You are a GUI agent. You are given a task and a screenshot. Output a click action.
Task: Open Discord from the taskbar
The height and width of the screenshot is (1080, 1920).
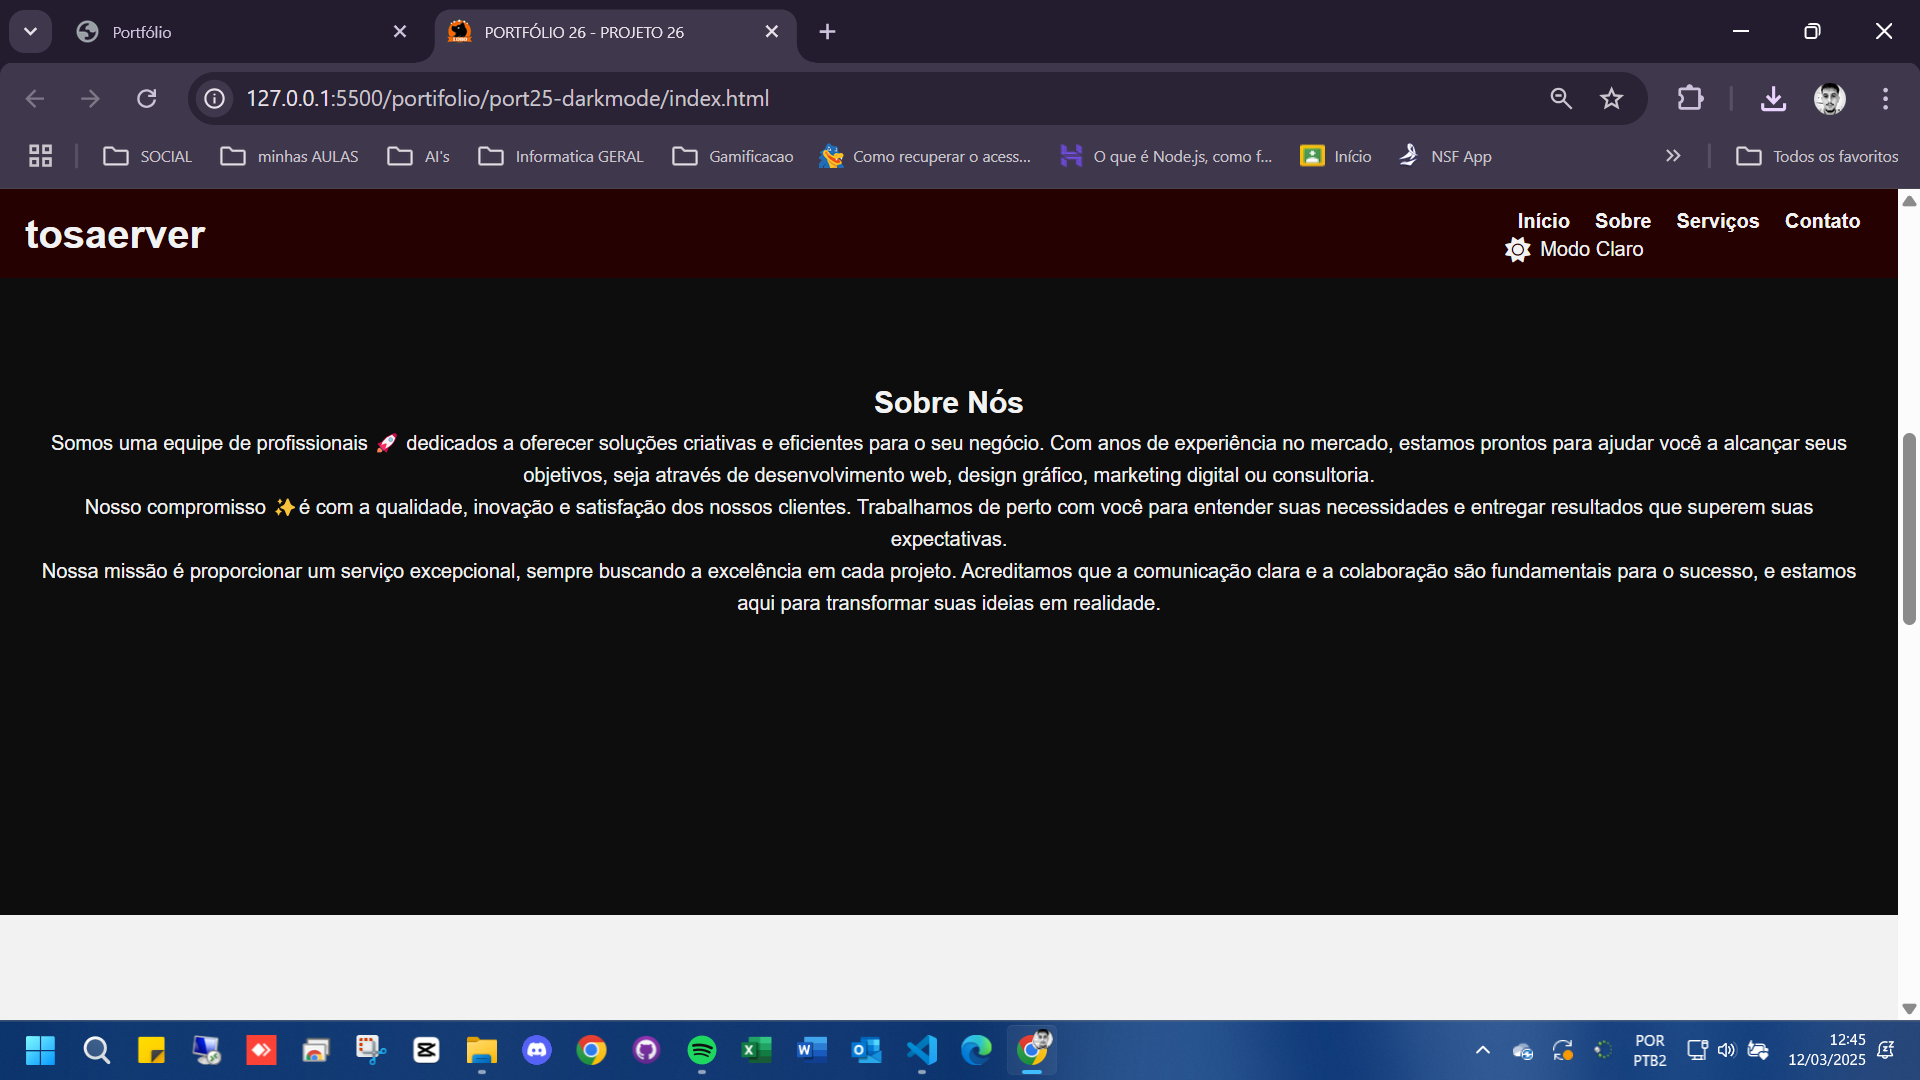coord(537,1050)
